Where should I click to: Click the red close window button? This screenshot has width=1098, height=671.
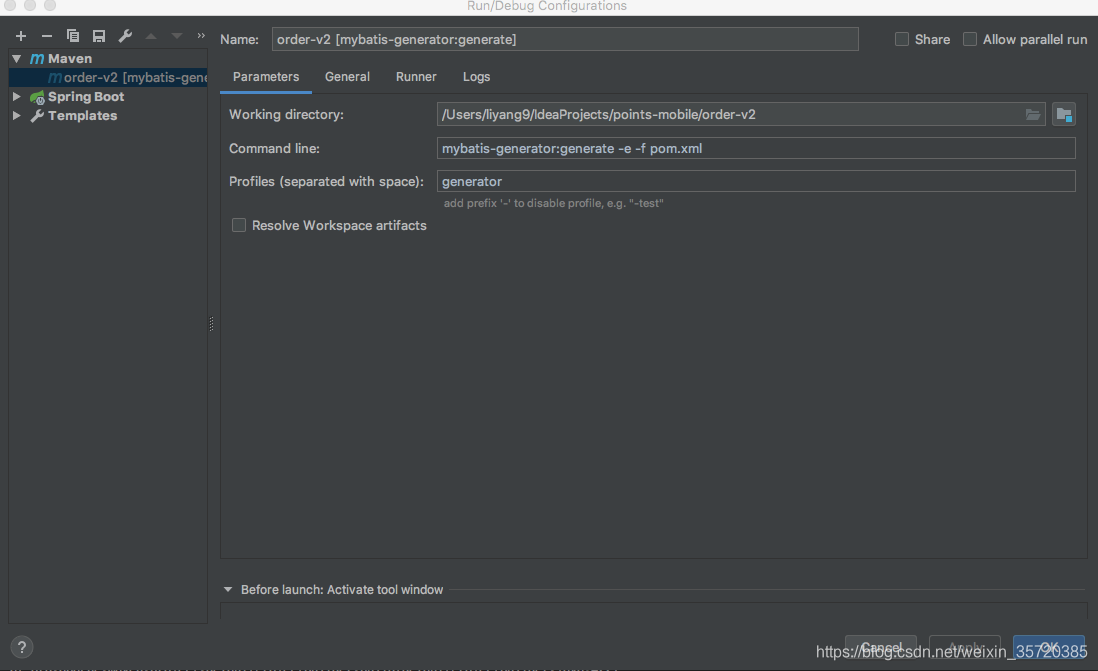pyautogui.click(x=10, y=5)
